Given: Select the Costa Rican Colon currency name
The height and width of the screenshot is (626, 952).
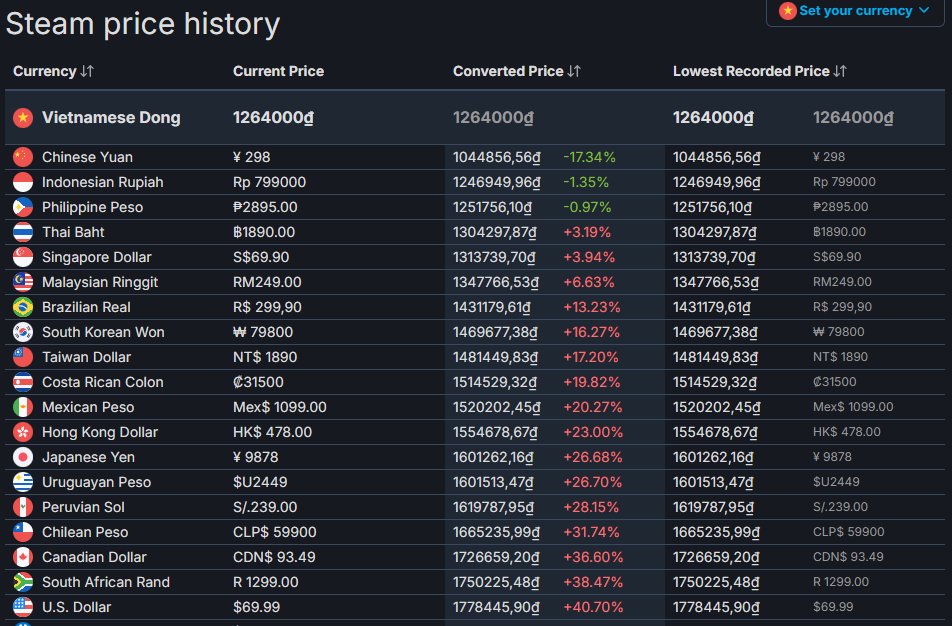Looking at the screenshot, I should [103, 382].
